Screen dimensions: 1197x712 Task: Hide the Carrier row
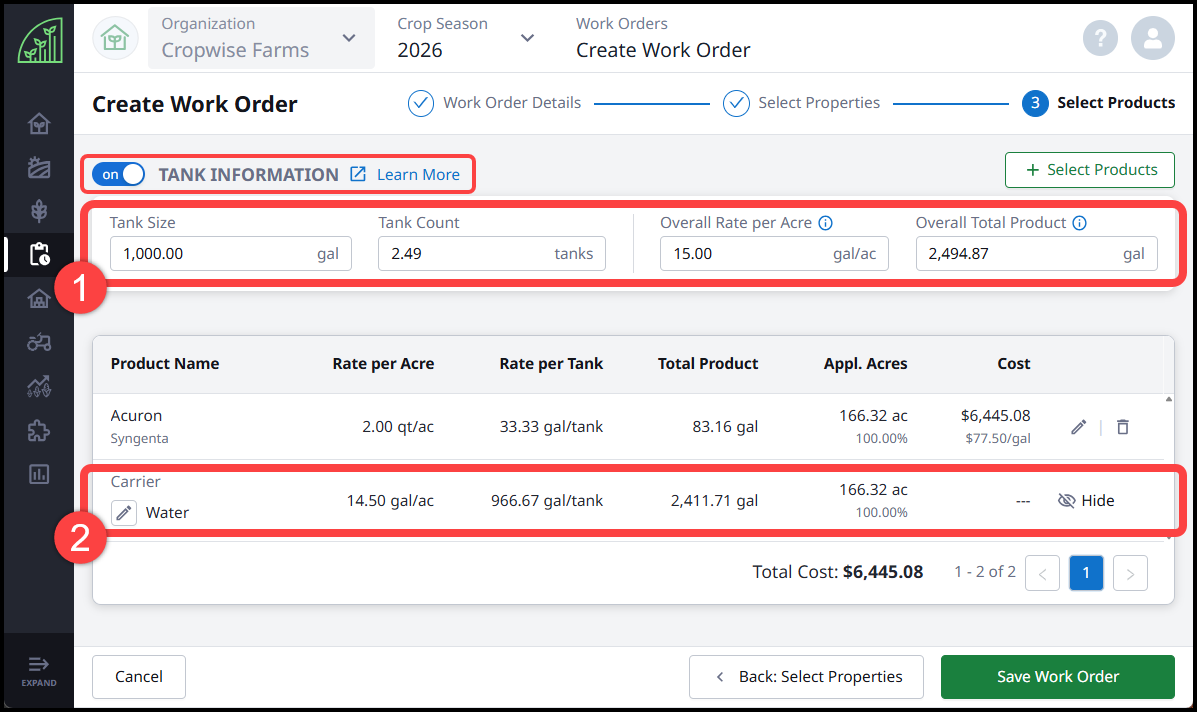click(1086, 501)
